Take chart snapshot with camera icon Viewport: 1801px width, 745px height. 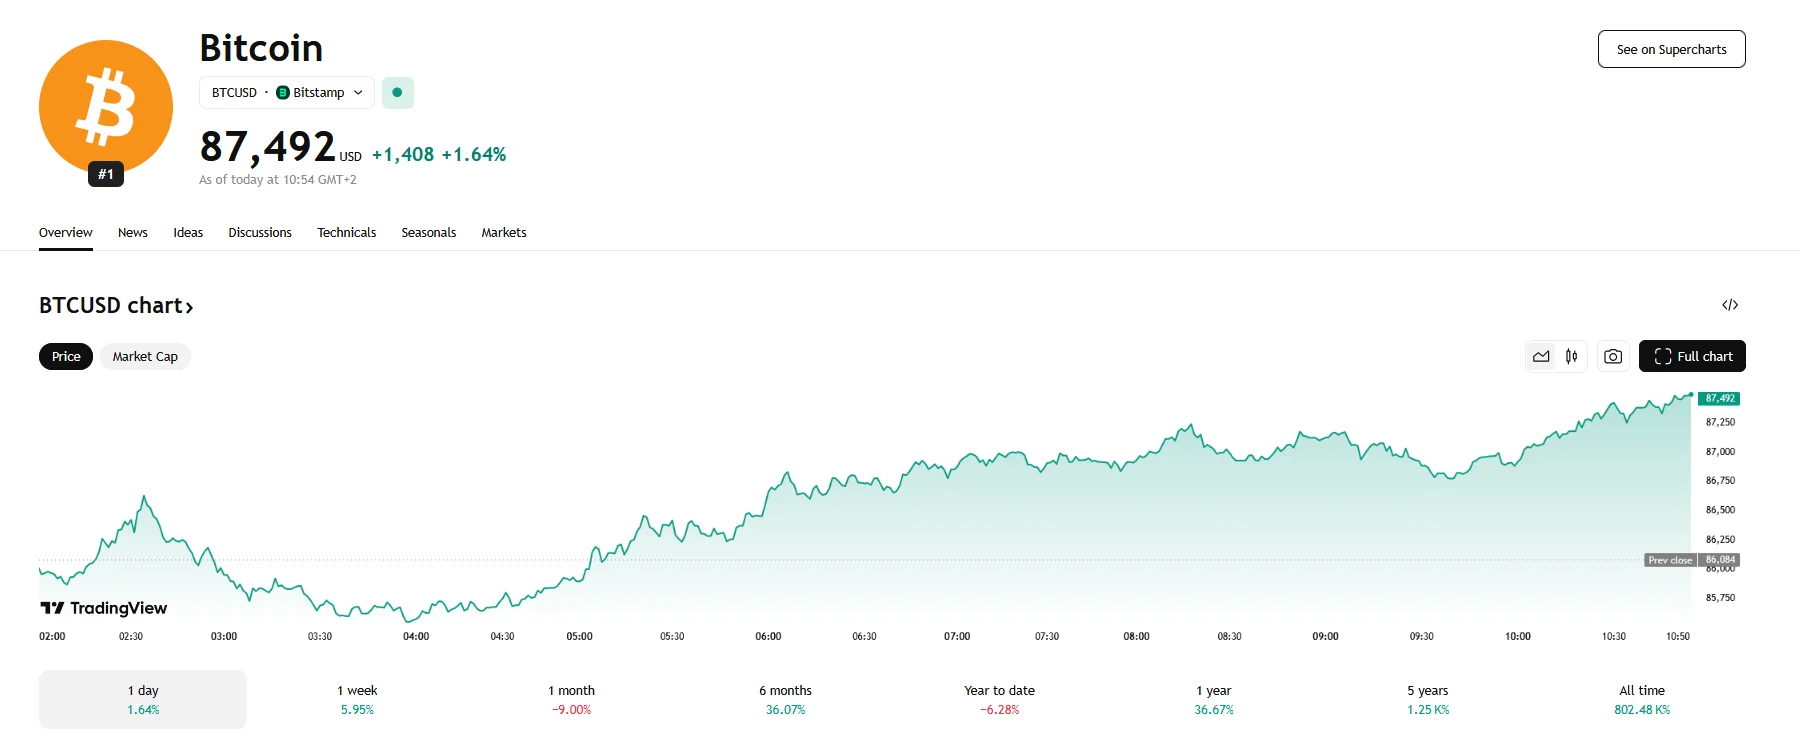tap(1612, 356)
